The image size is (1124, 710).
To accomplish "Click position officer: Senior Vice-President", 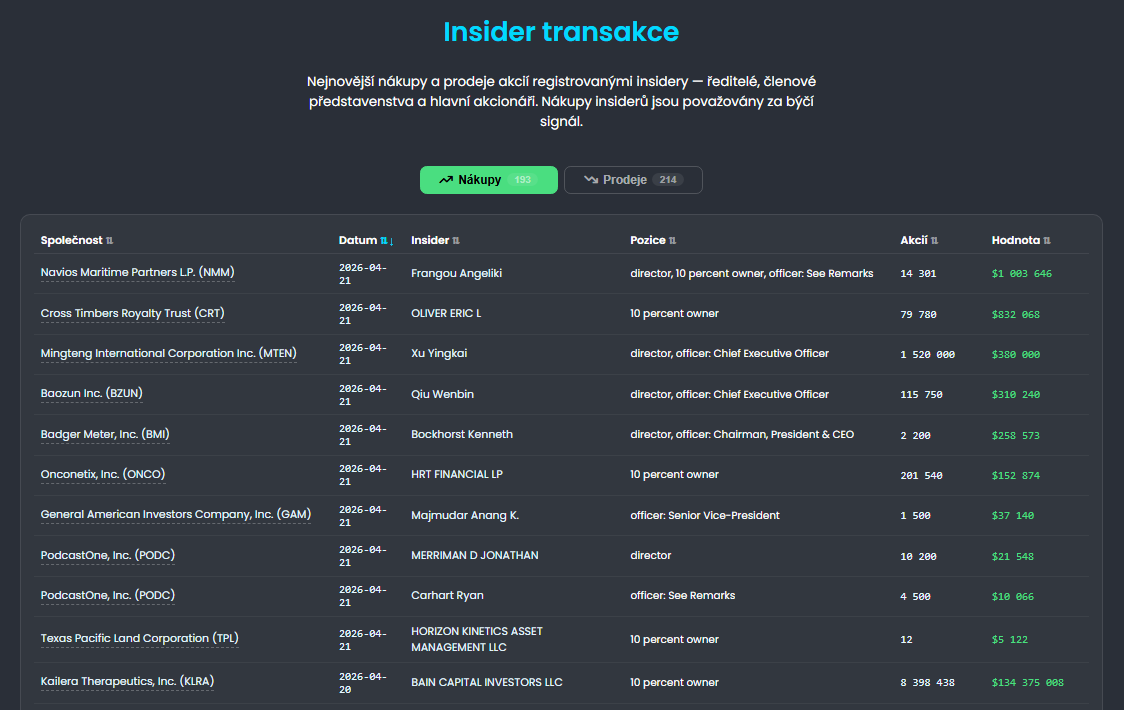I will click(x=705, y=516).
